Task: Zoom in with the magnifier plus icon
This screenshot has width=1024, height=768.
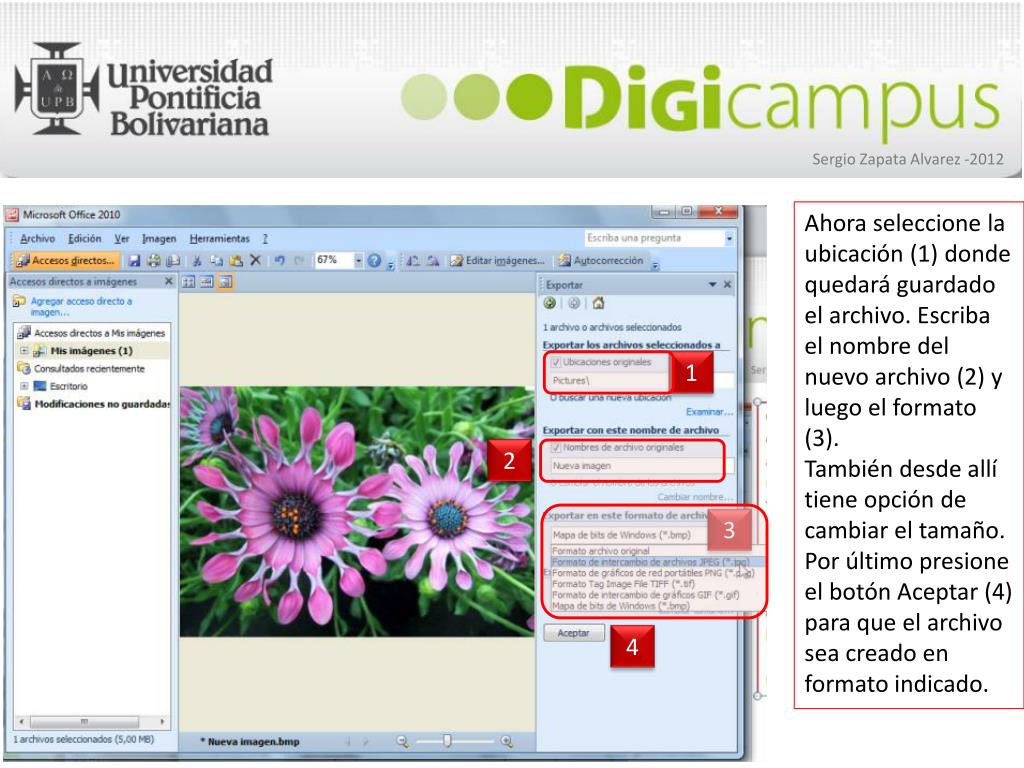Action: (507, 741)
